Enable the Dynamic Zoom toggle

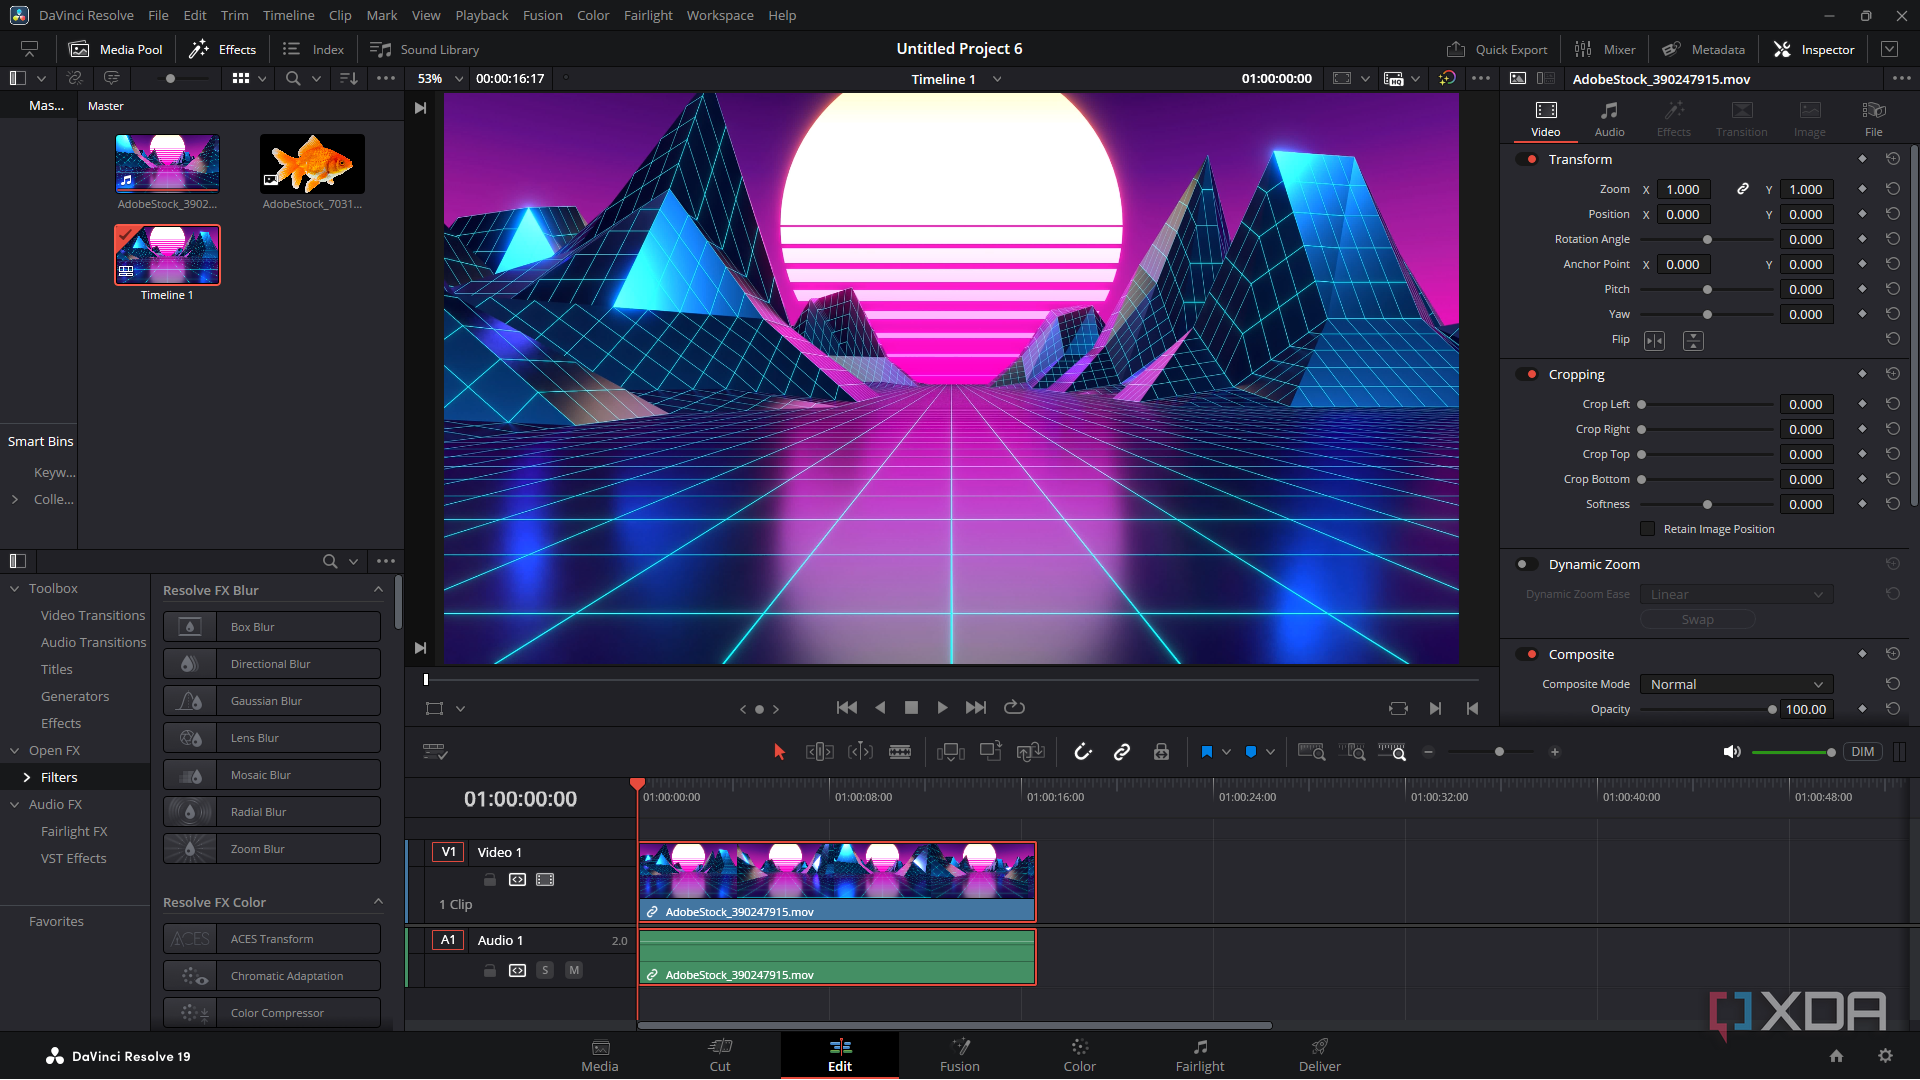[x=1526, y=564]
